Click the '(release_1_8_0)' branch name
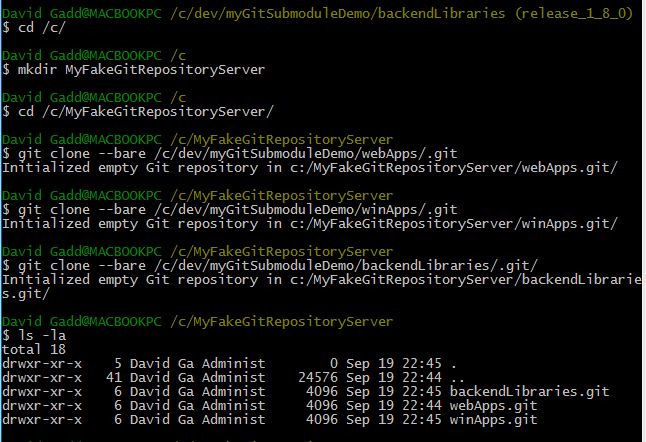This screenshot has width=646, height=442. tap(573, 14)
